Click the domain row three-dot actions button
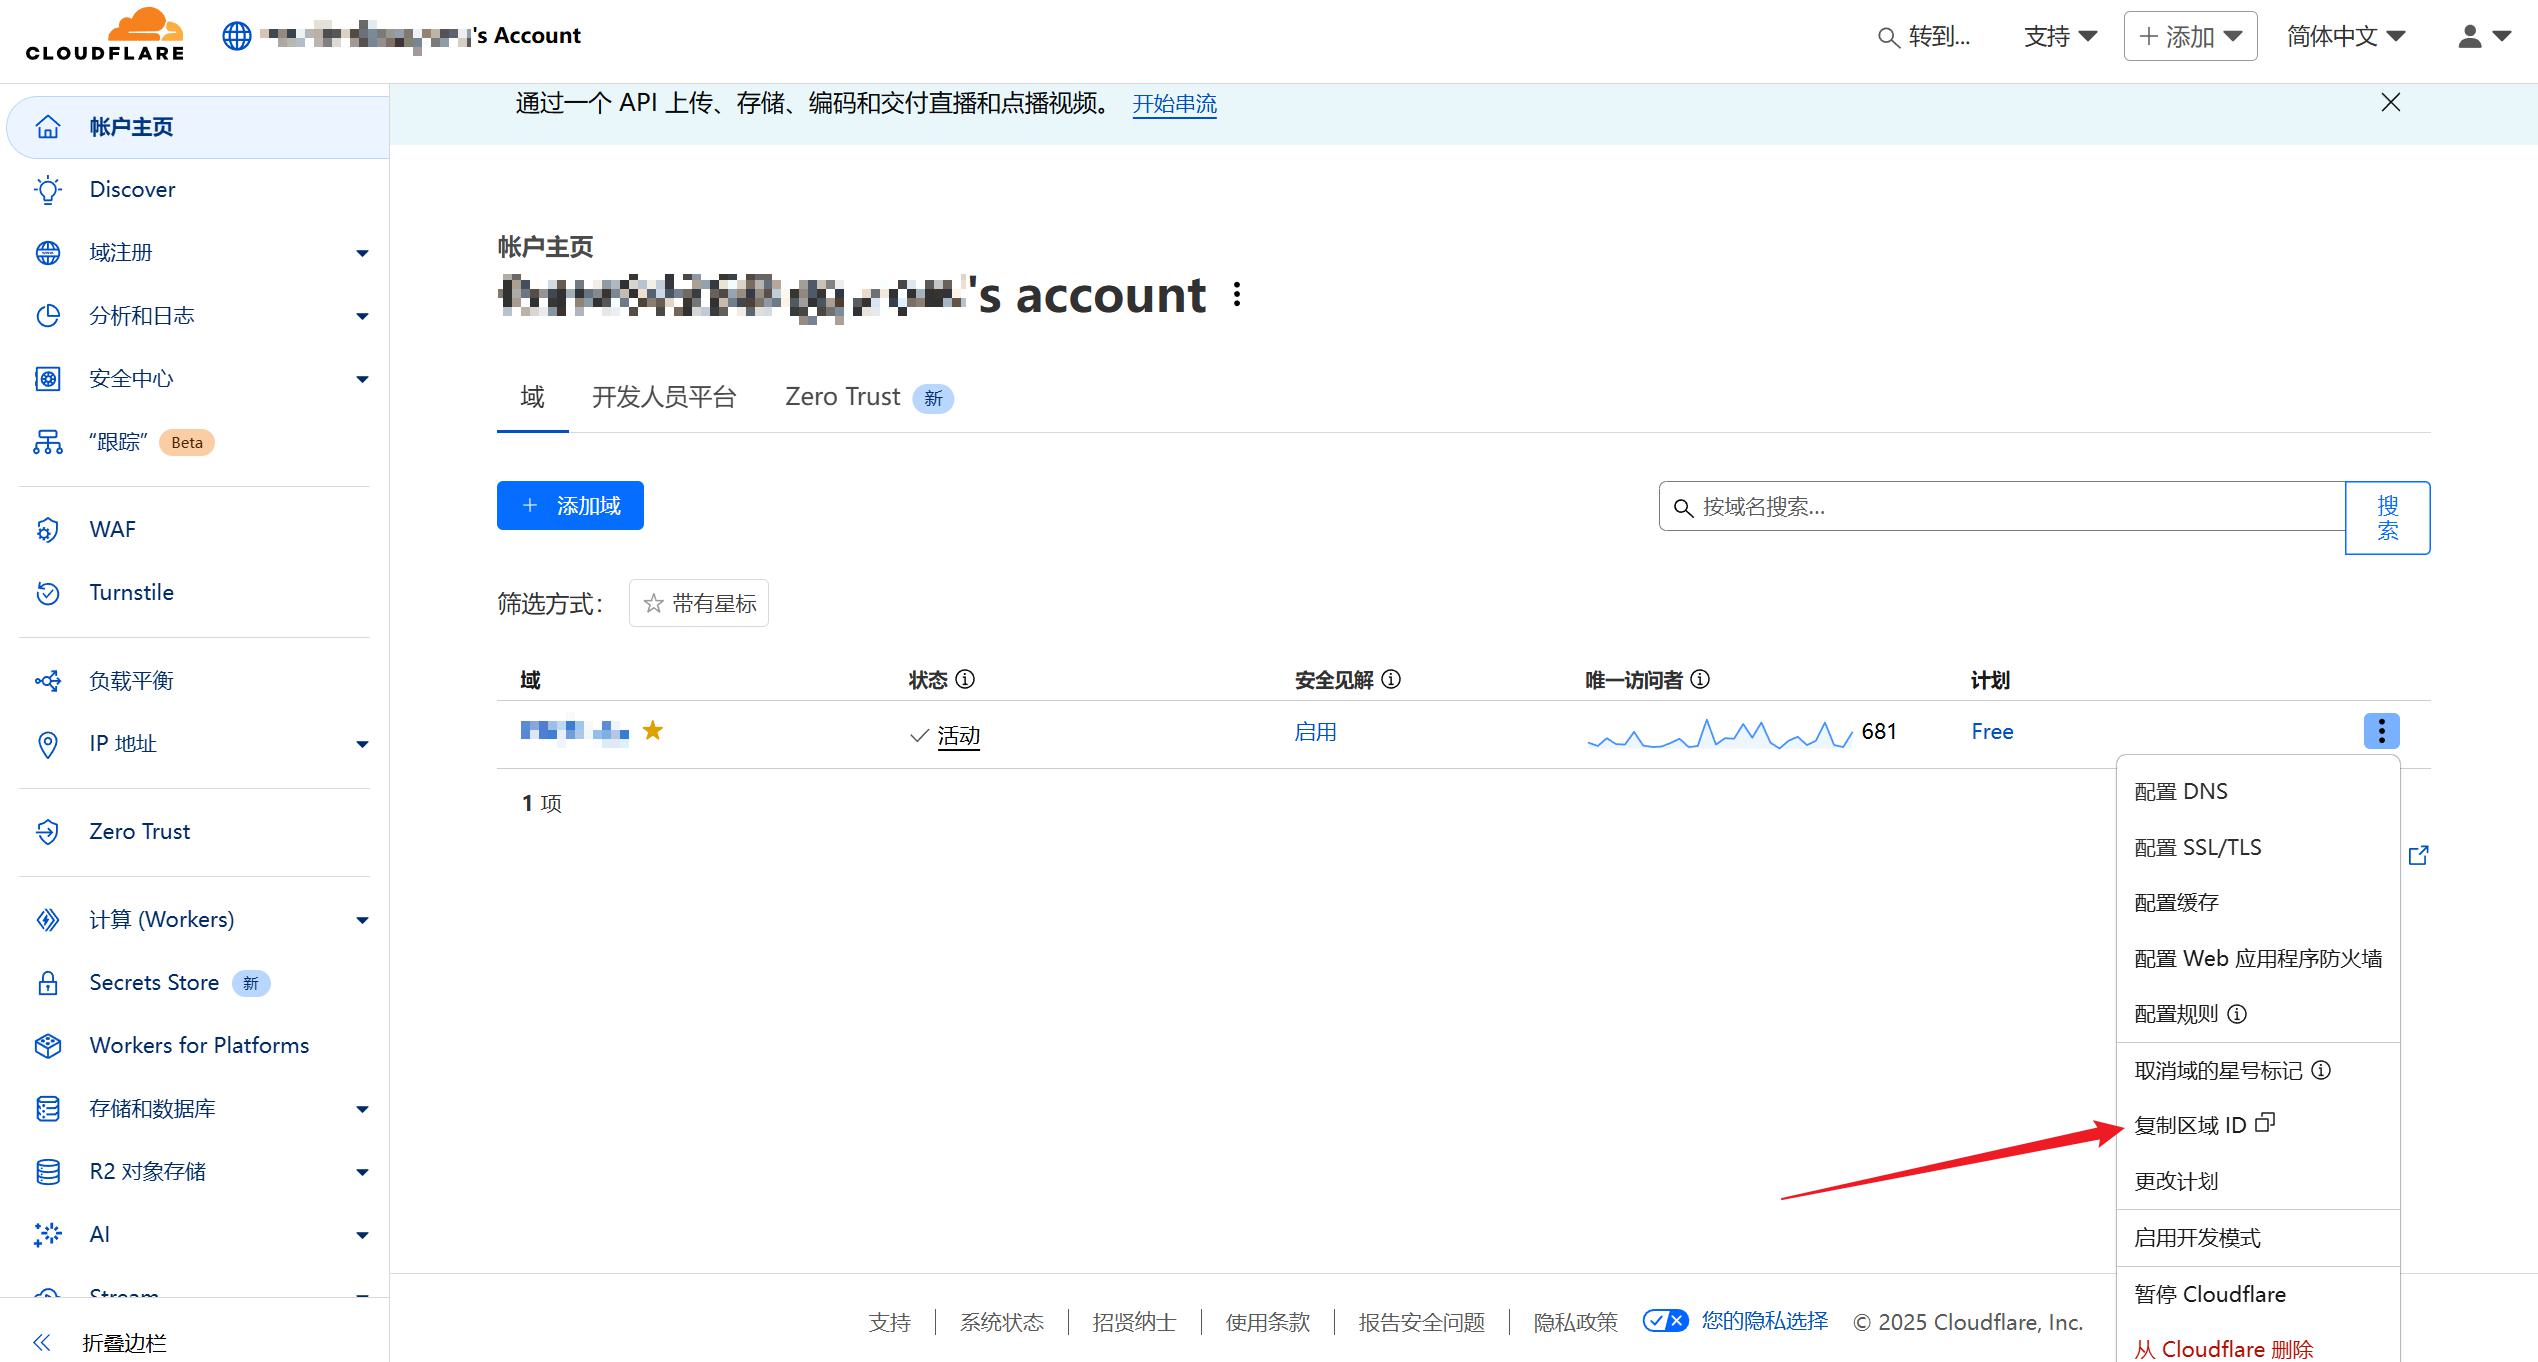2538x1362 pixels. pyautogui.click(x=2382, y=731)
